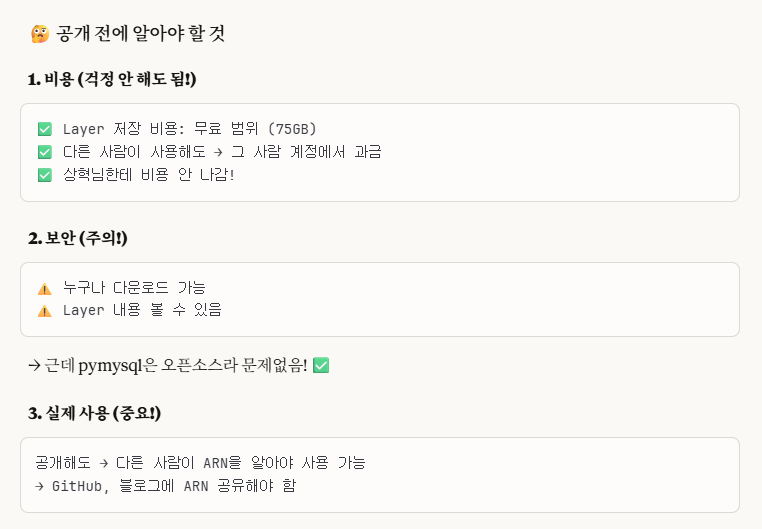The image size is (762, 529).
Task: Select the heading 2. 보안 (주의!)
Action: 78,238
